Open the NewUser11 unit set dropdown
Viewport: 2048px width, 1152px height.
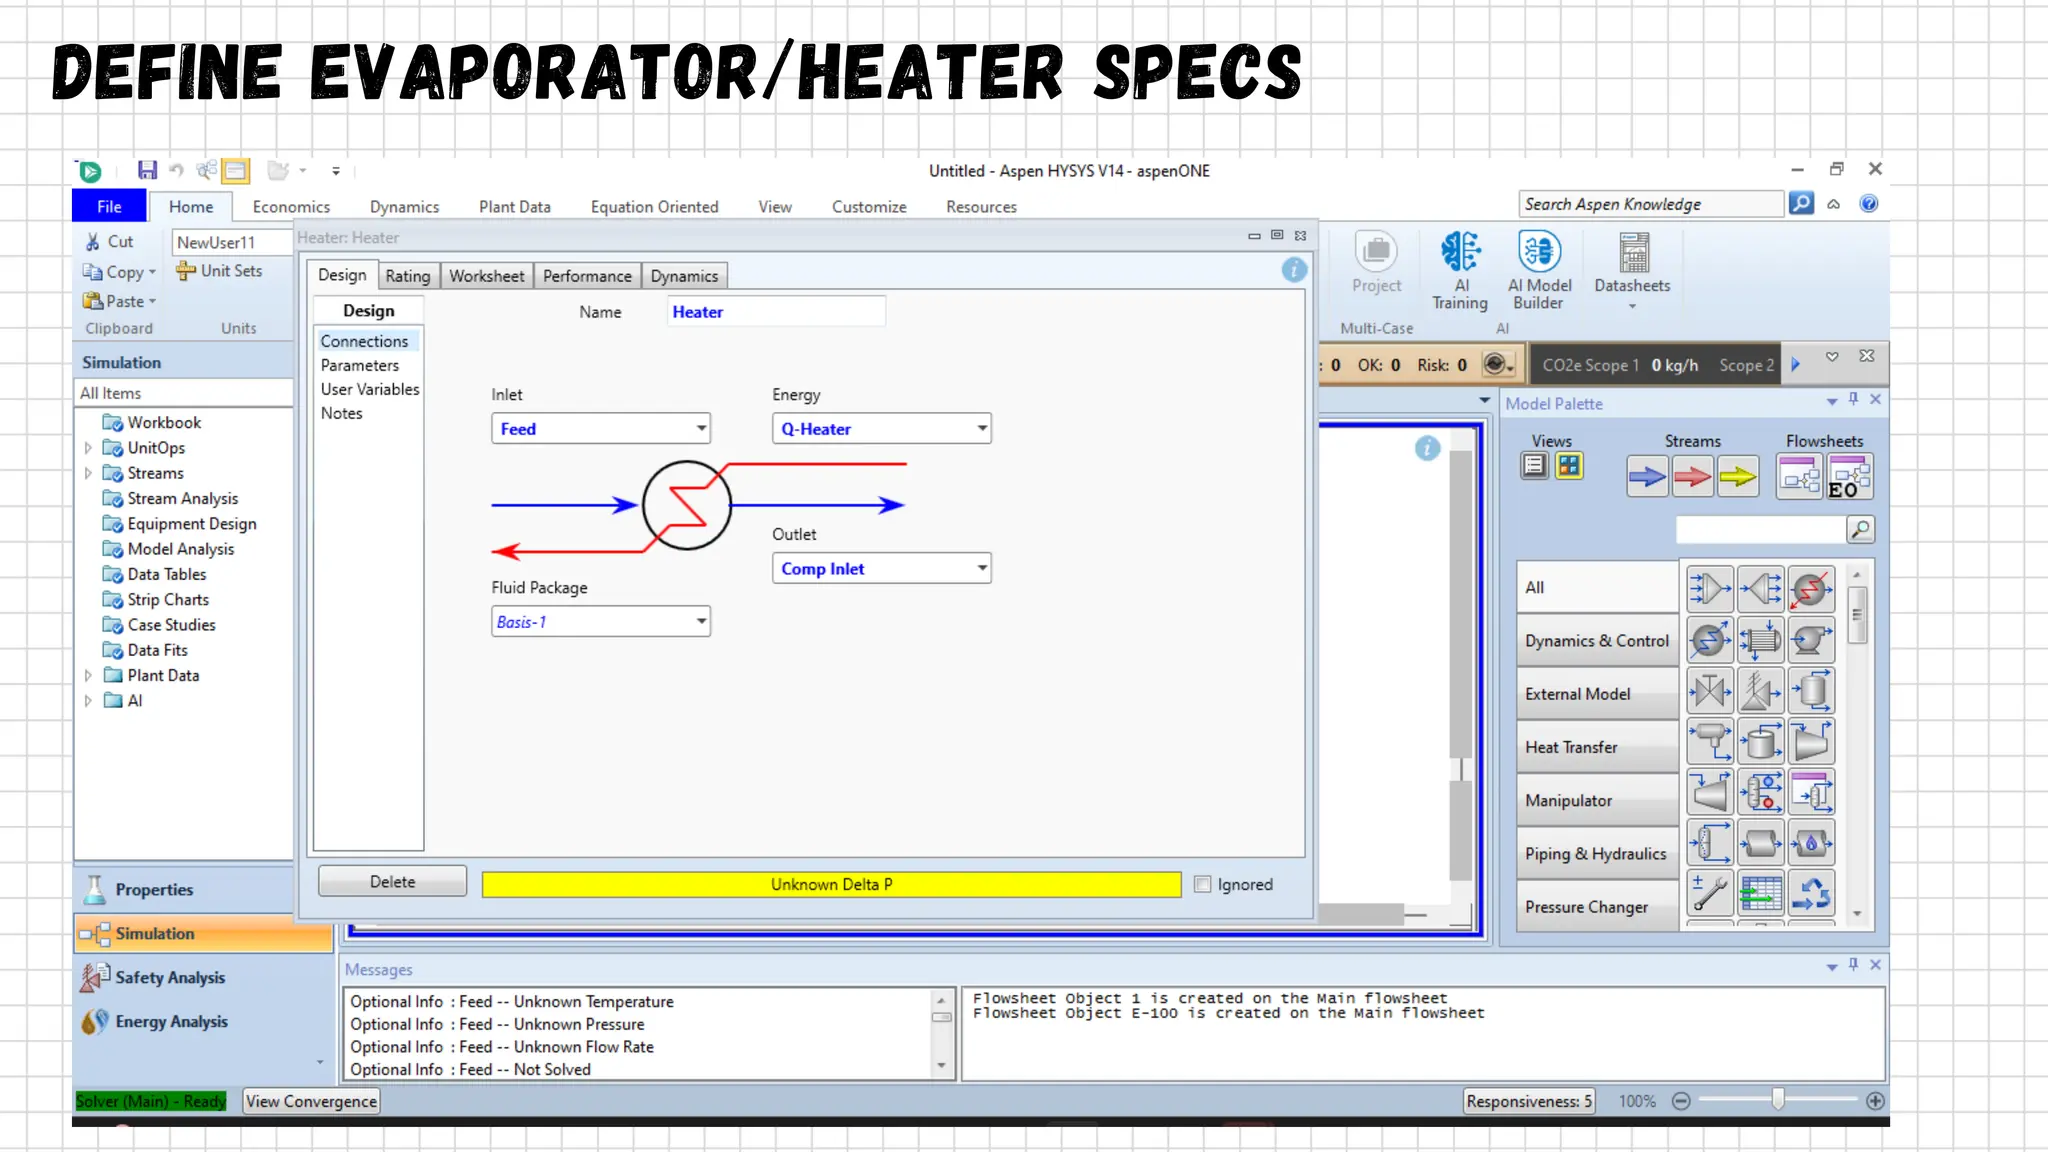pos(231,242)
